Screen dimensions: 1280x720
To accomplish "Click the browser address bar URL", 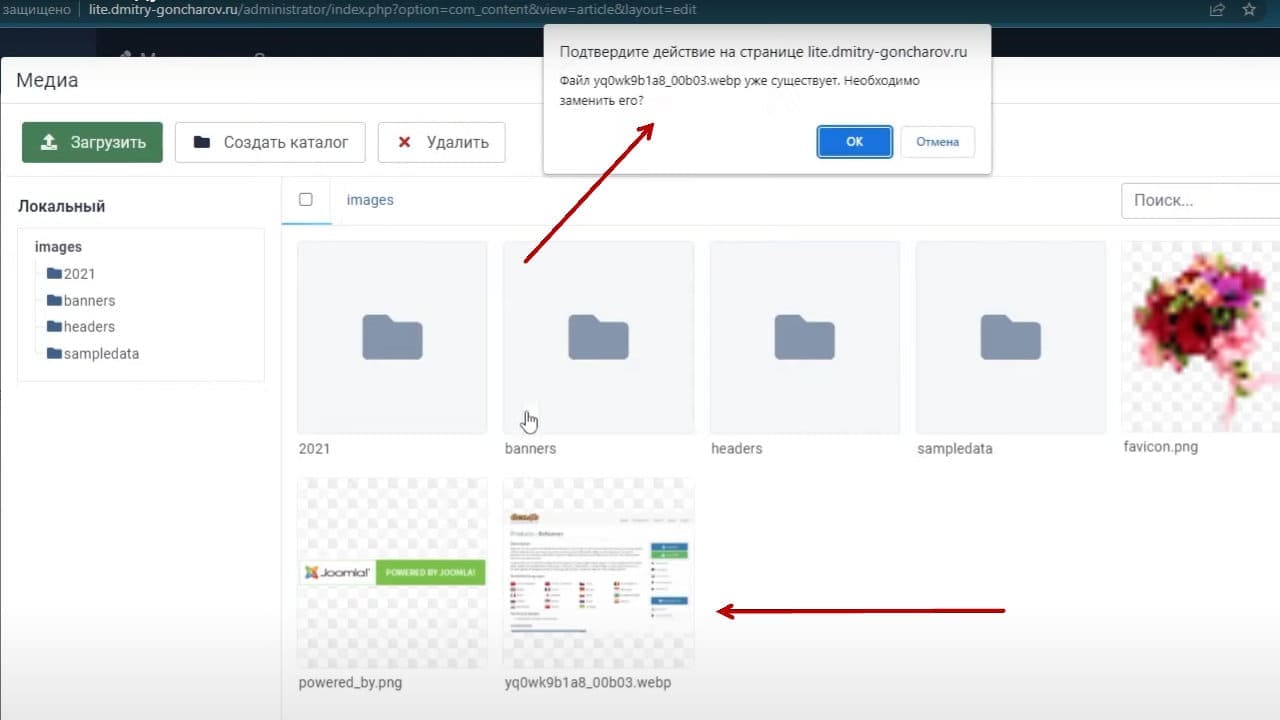I will pos(392,9).
